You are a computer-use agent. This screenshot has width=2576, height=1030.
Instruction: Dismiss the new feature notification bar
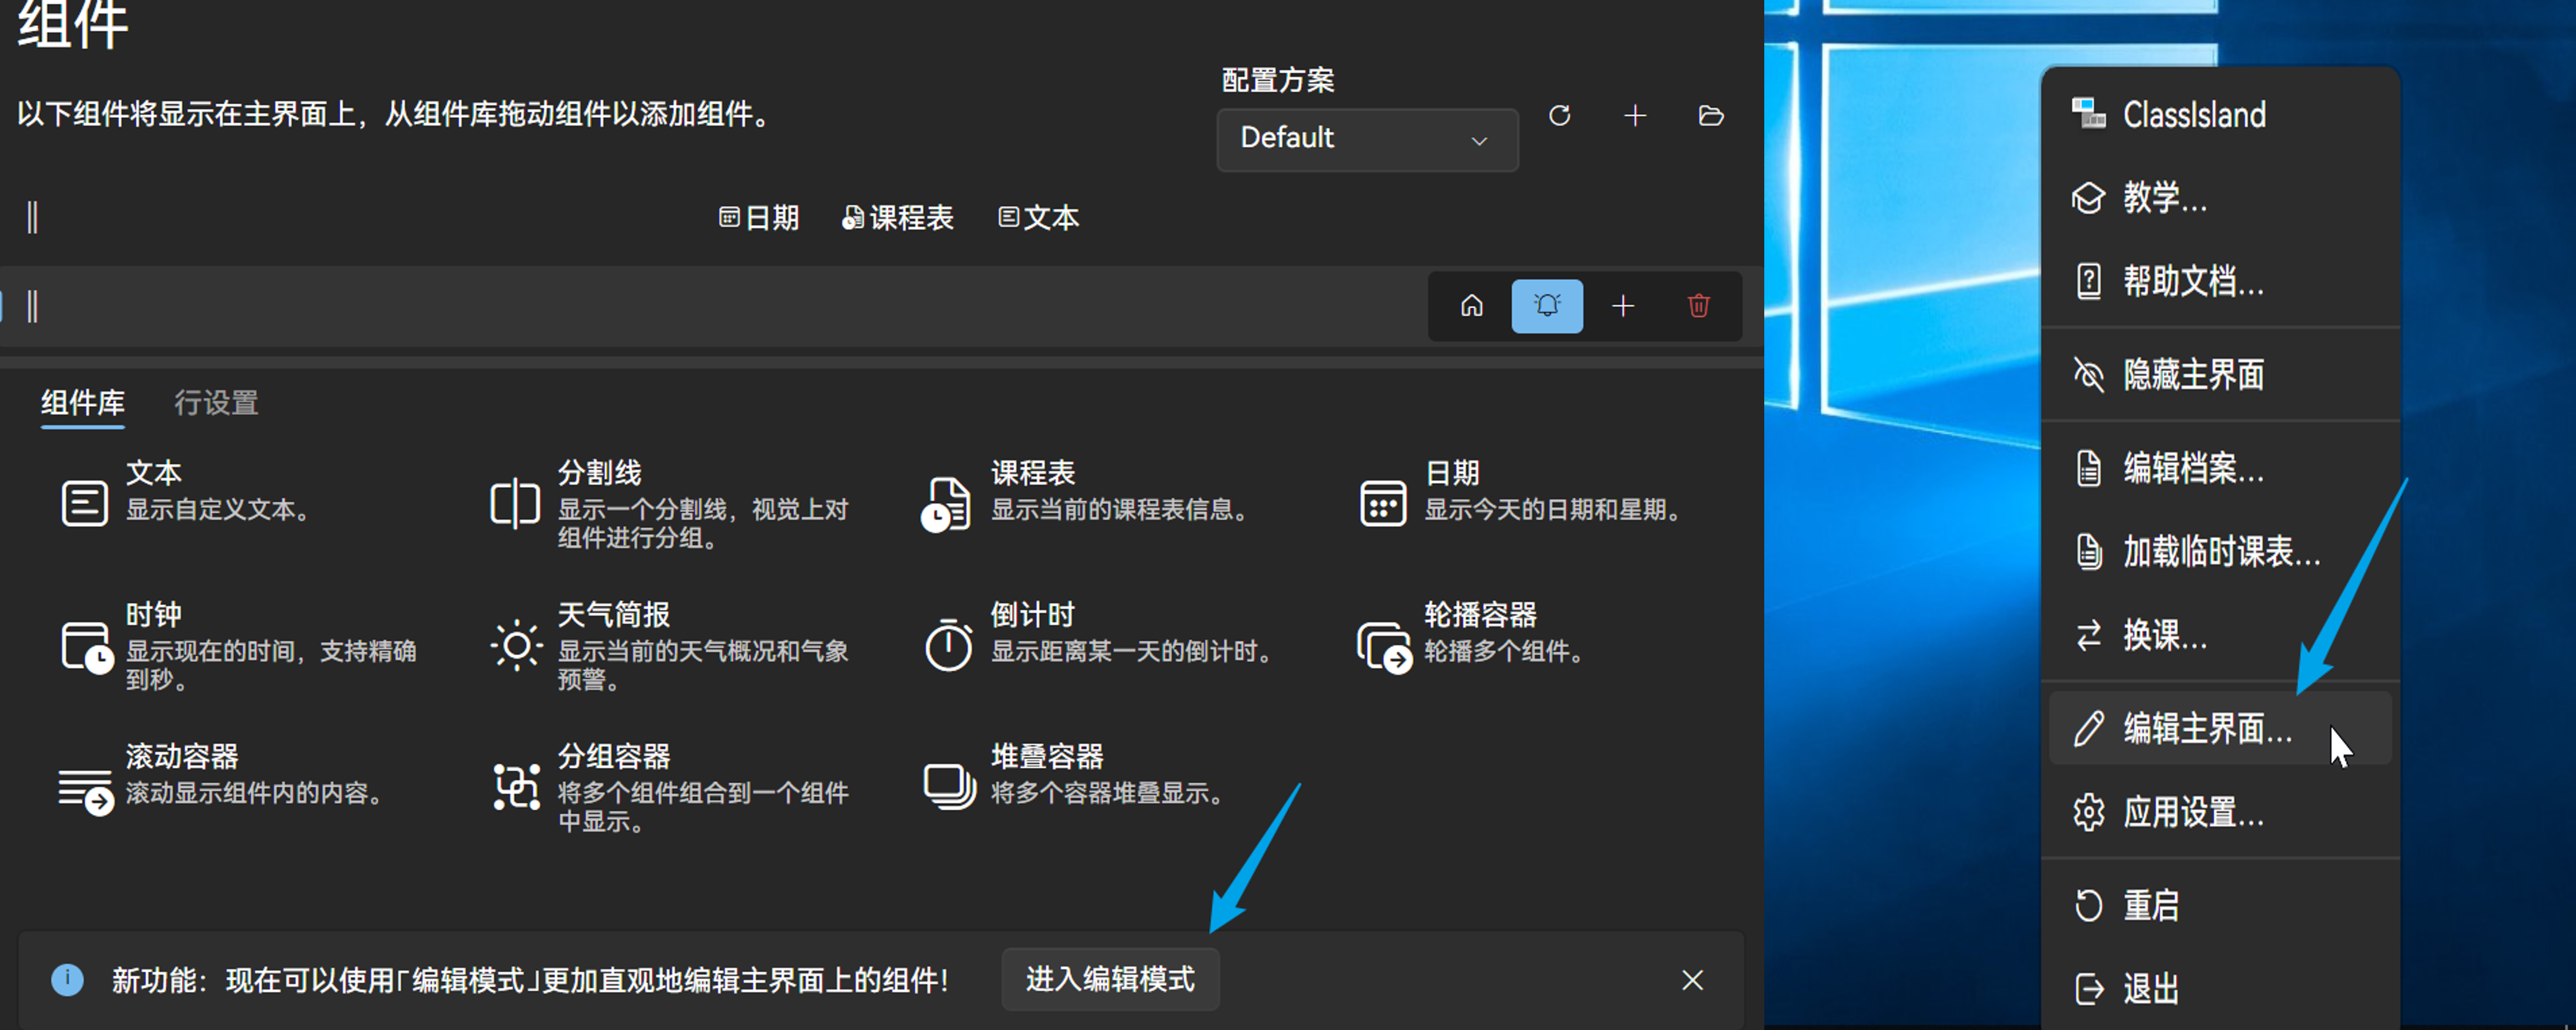tap(1692, 980)
